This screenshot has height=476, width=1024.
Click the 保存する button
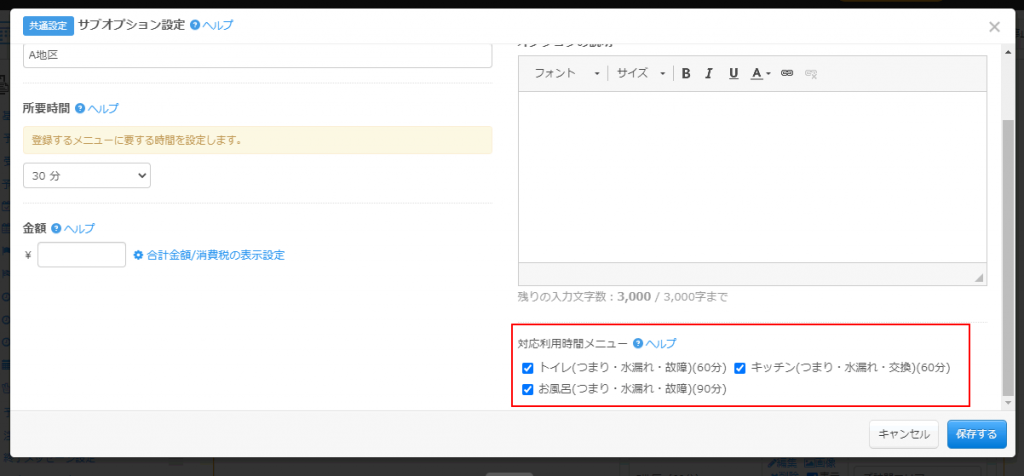(976, 434)
